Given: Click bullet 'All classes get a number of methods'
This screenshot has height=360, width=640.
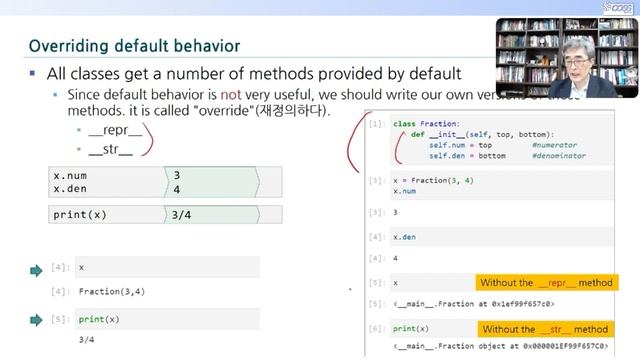Looking at the screenshot, I should [x=254, y=74].
